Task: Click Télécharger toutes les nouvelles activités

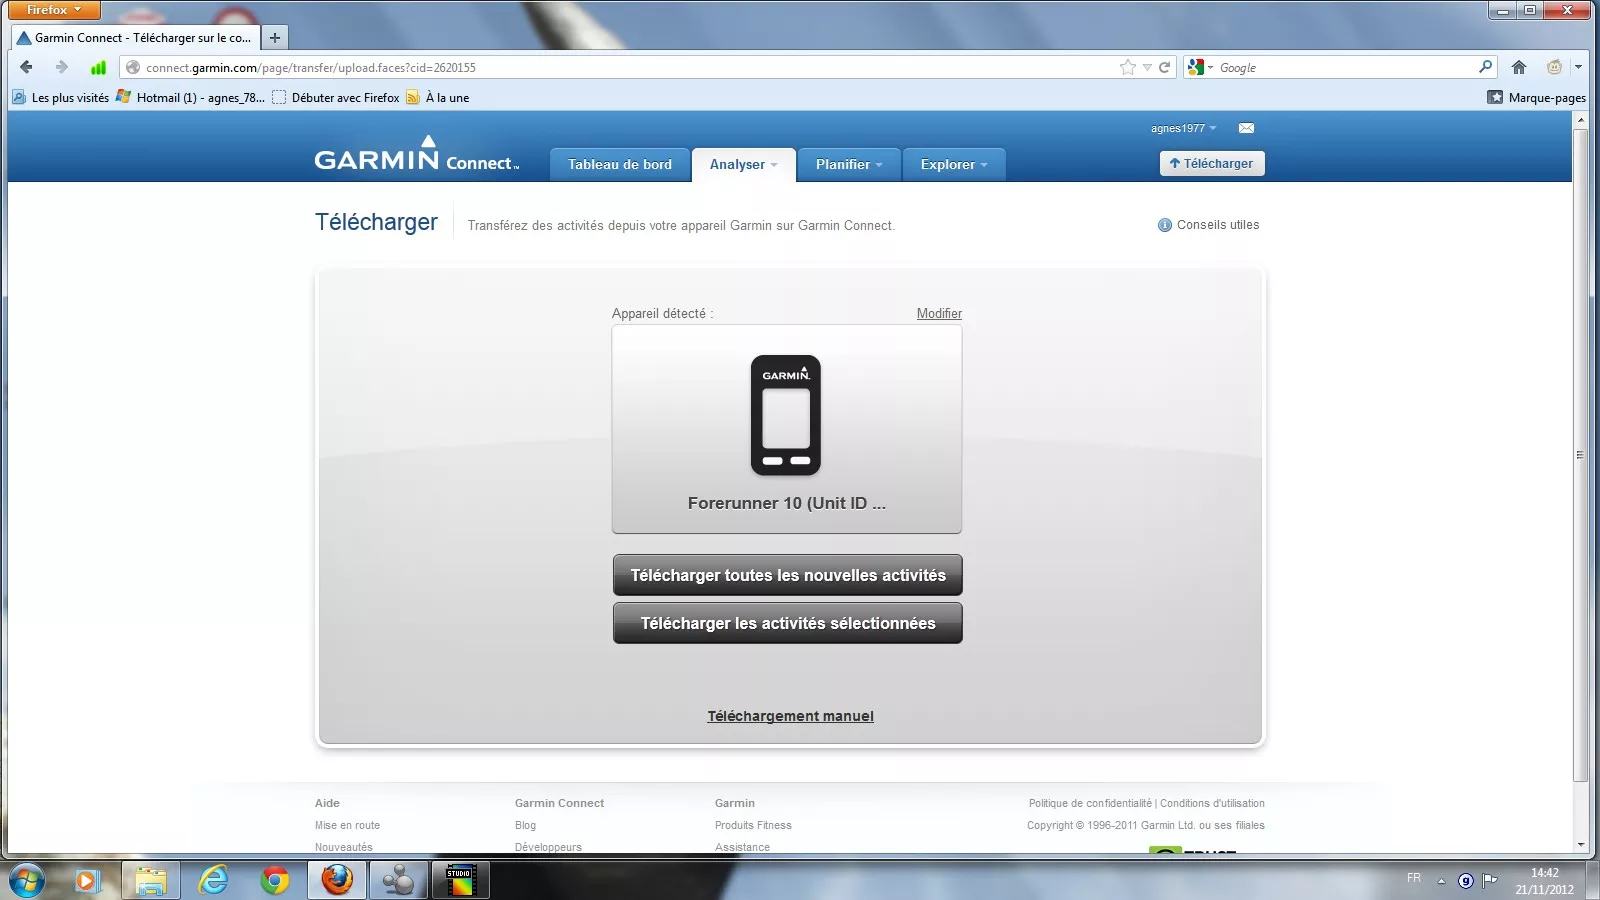Action: (x=788, y=575)
